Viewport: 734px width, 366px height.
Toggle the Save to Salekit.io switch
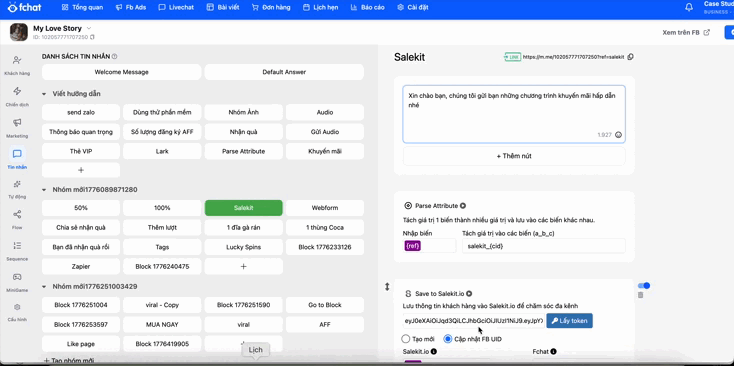tap(644, 285)
